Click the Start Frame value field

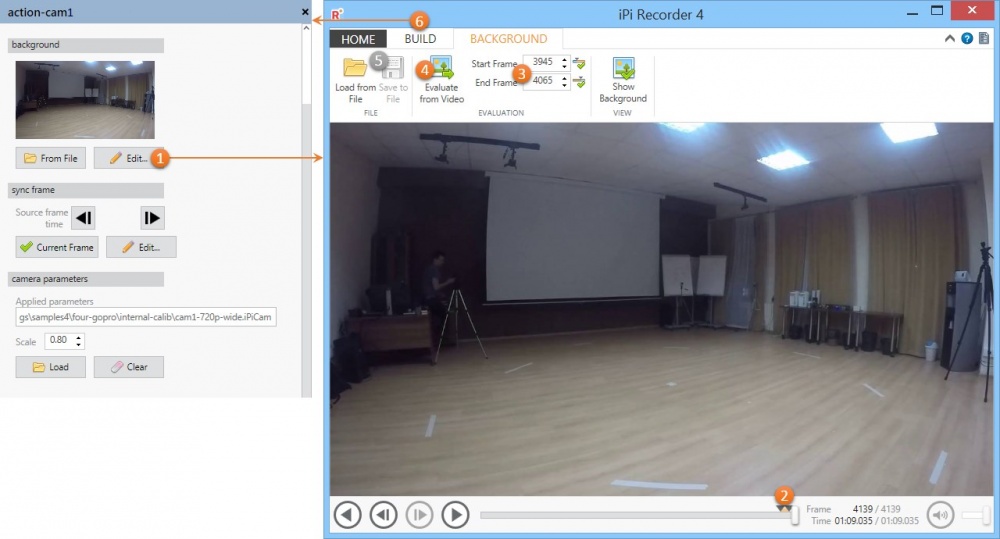tap(543, 63)
